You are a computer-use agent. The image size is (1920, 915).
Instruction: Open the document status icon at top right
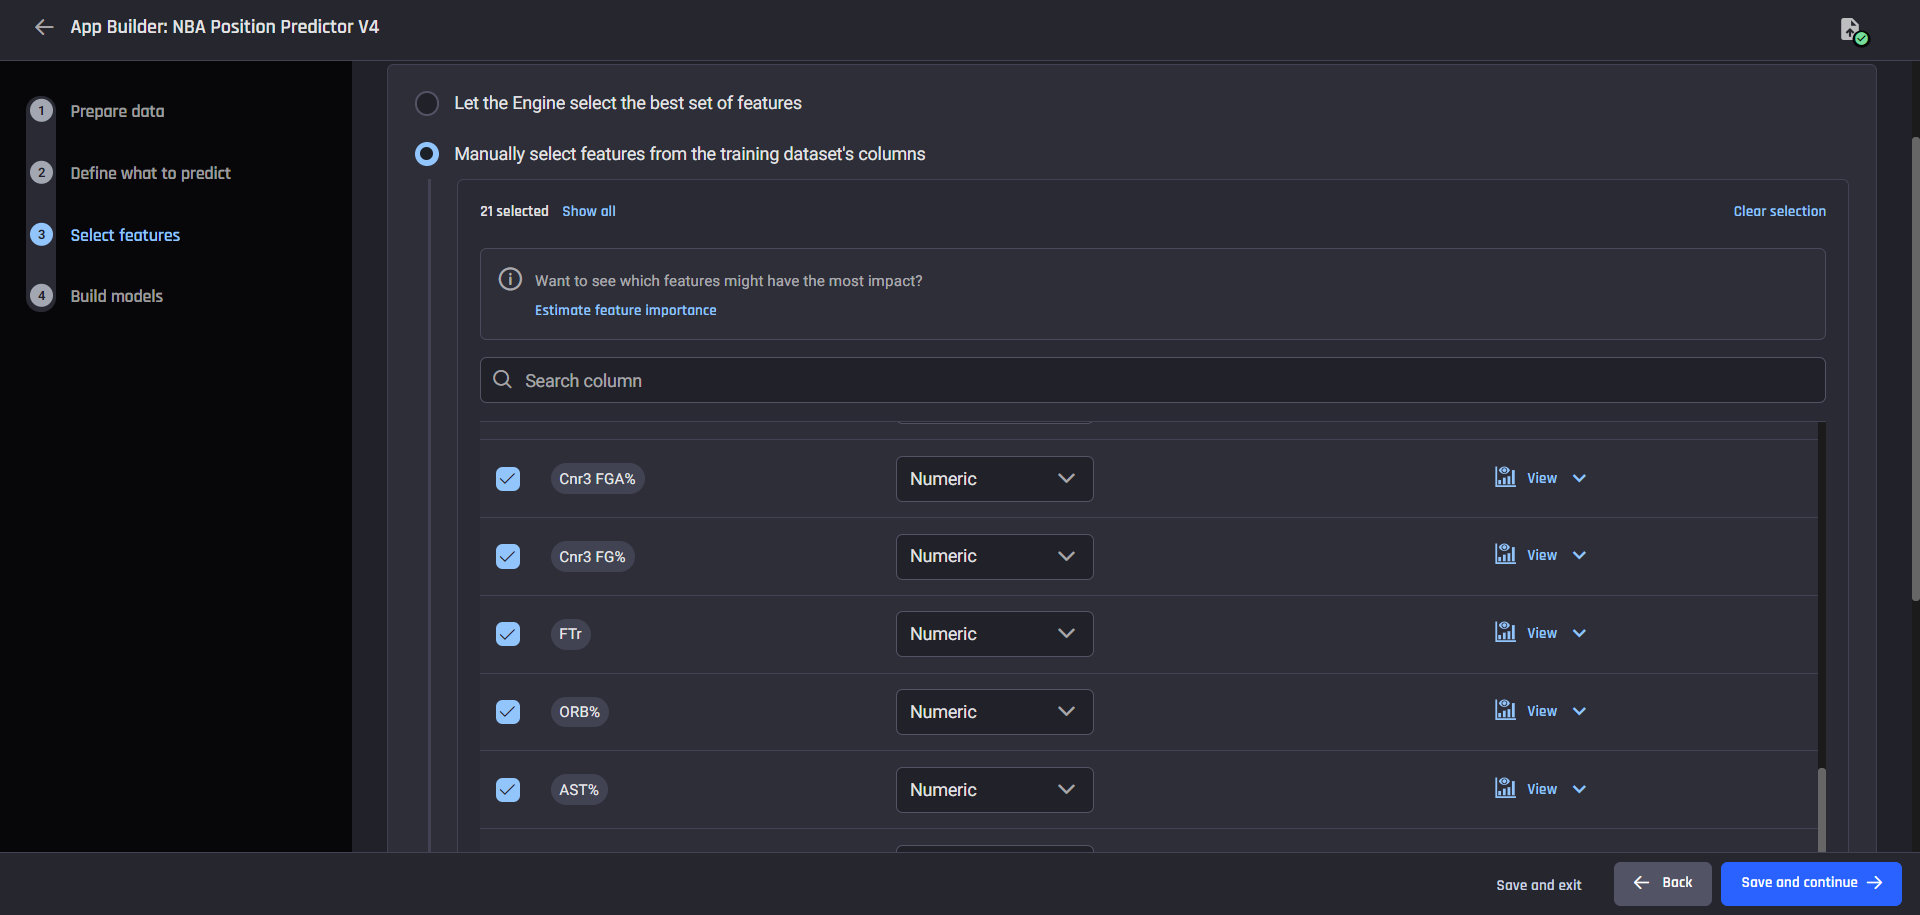click(x=1853, y=30)
